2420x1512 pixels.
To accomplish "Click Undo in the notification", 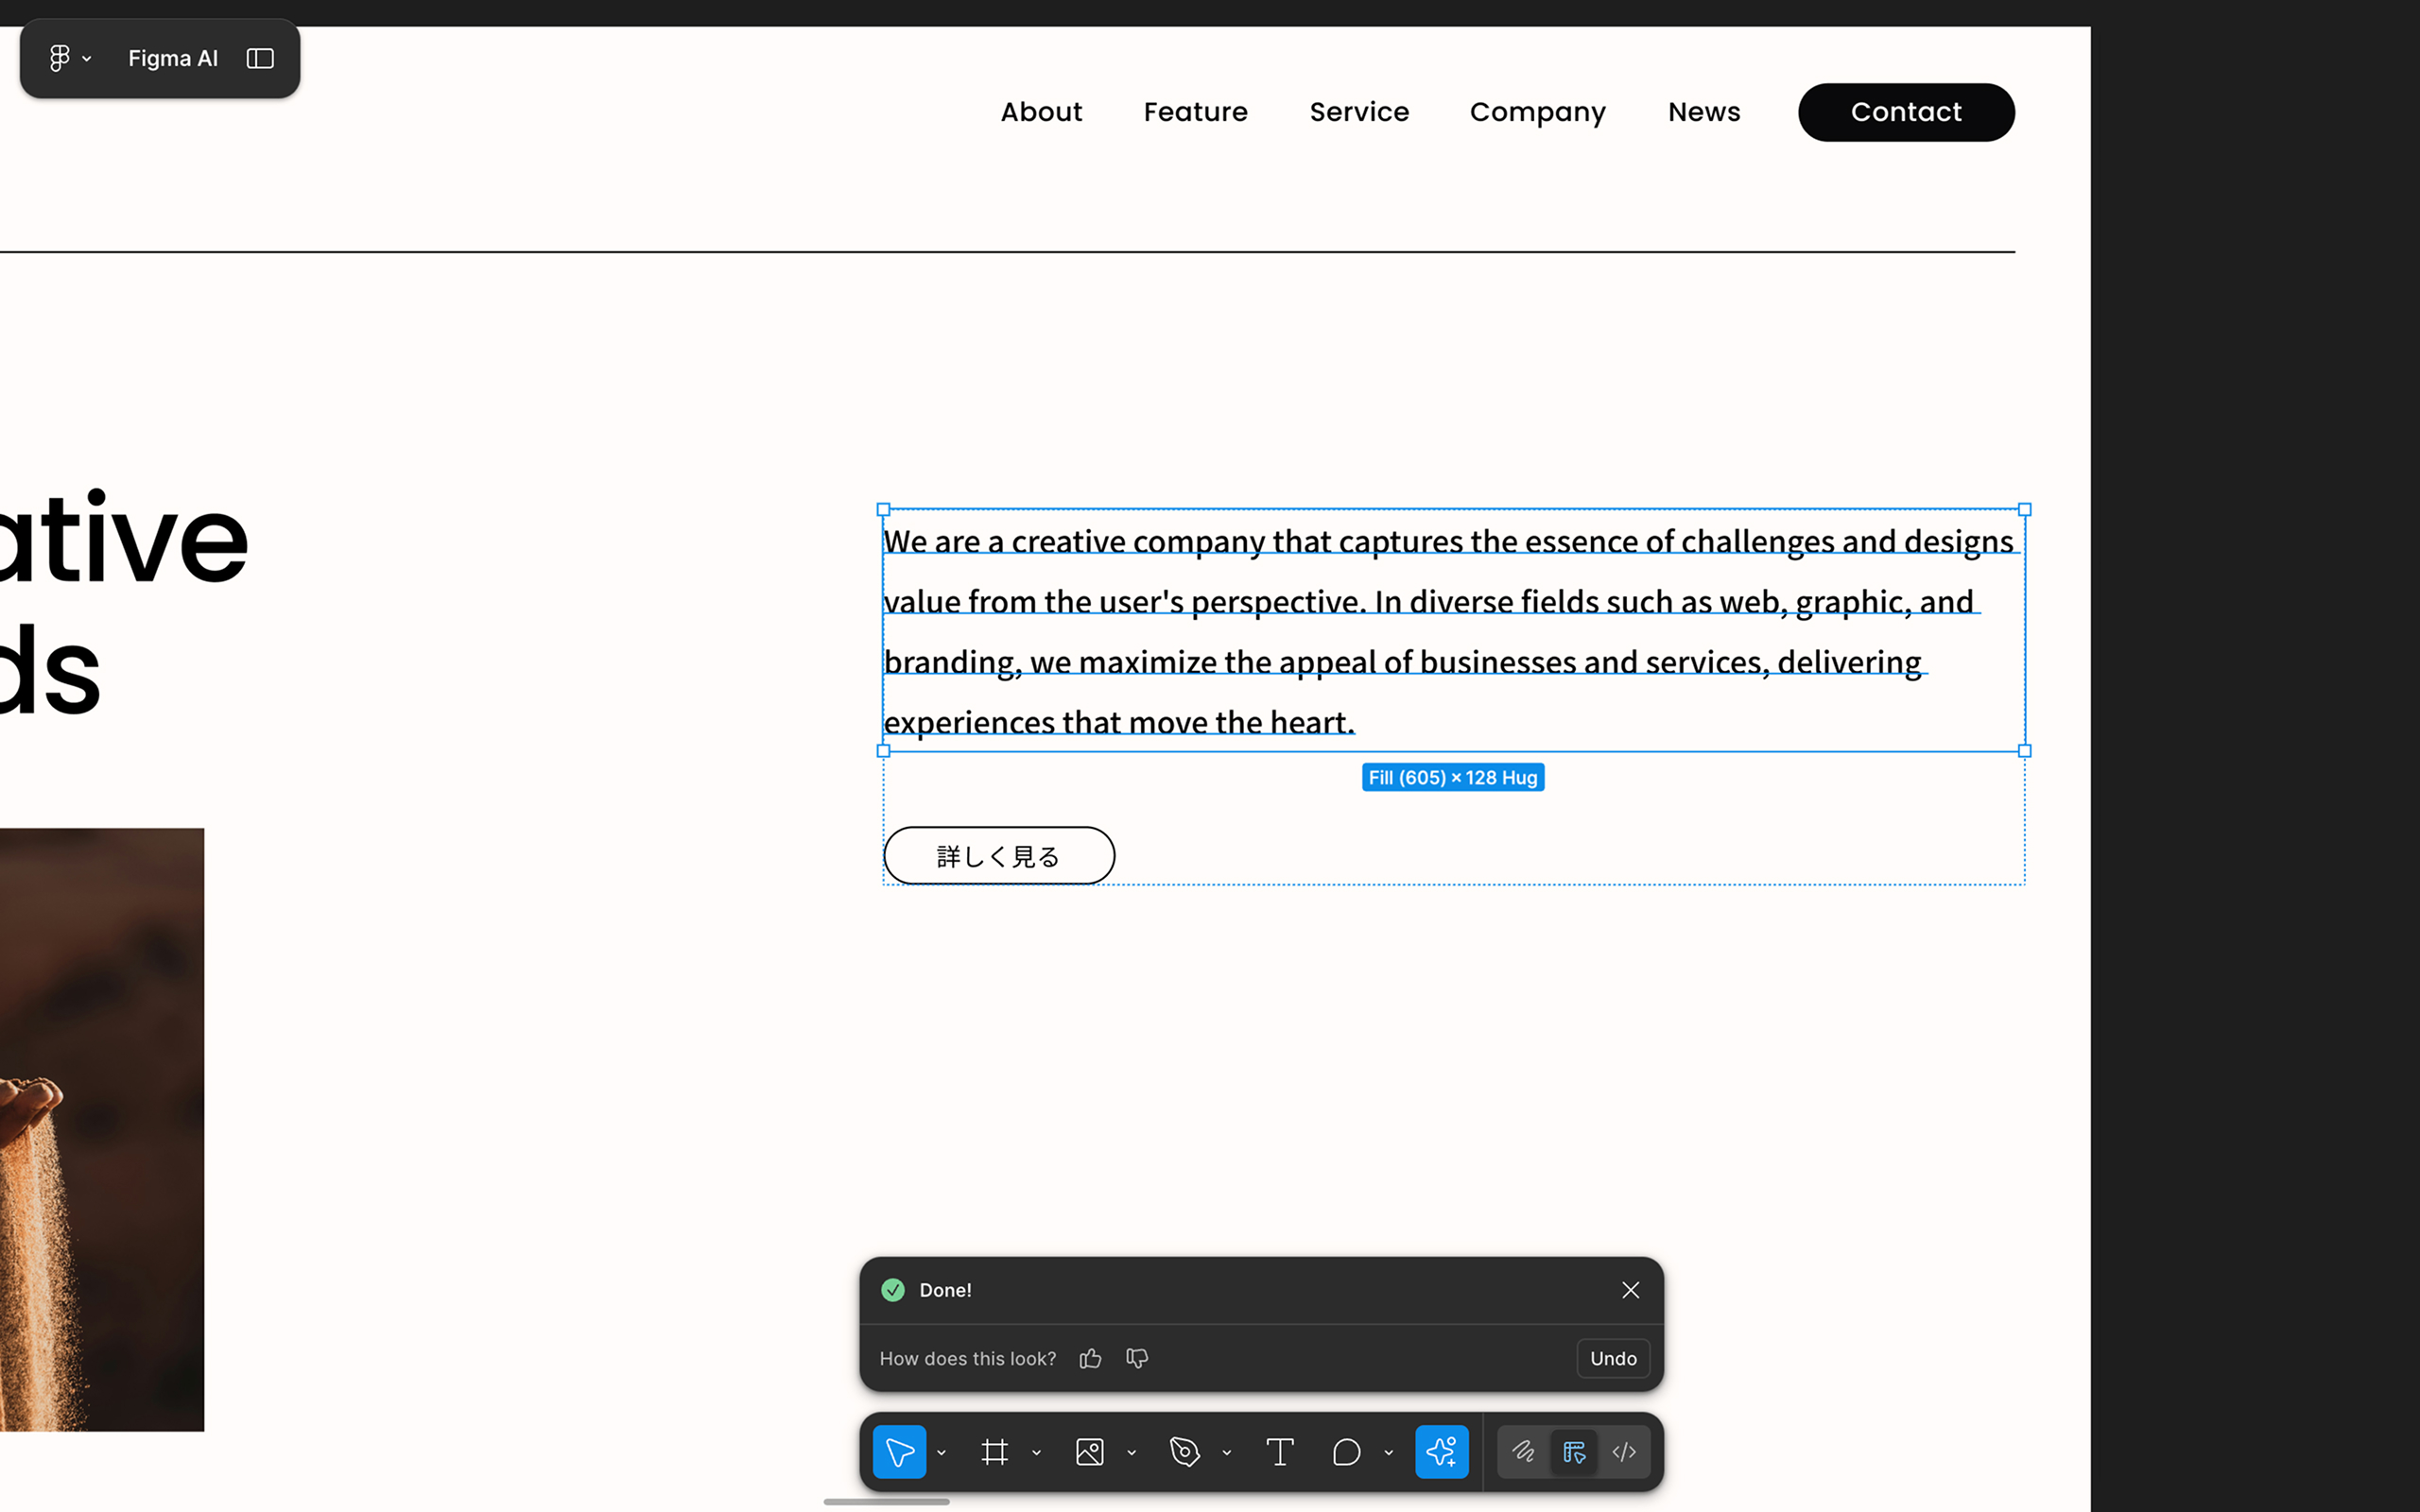I will [1613, 1358].
